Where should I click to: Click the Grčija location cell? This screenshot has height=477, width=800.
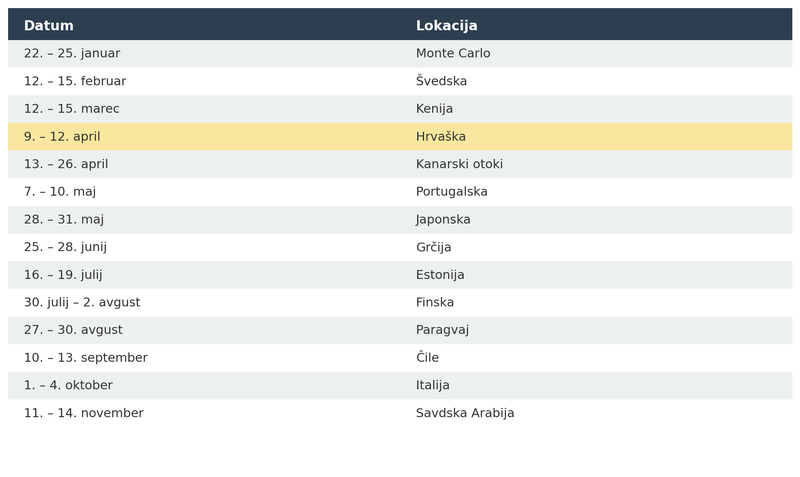click(x=596, y=247)
